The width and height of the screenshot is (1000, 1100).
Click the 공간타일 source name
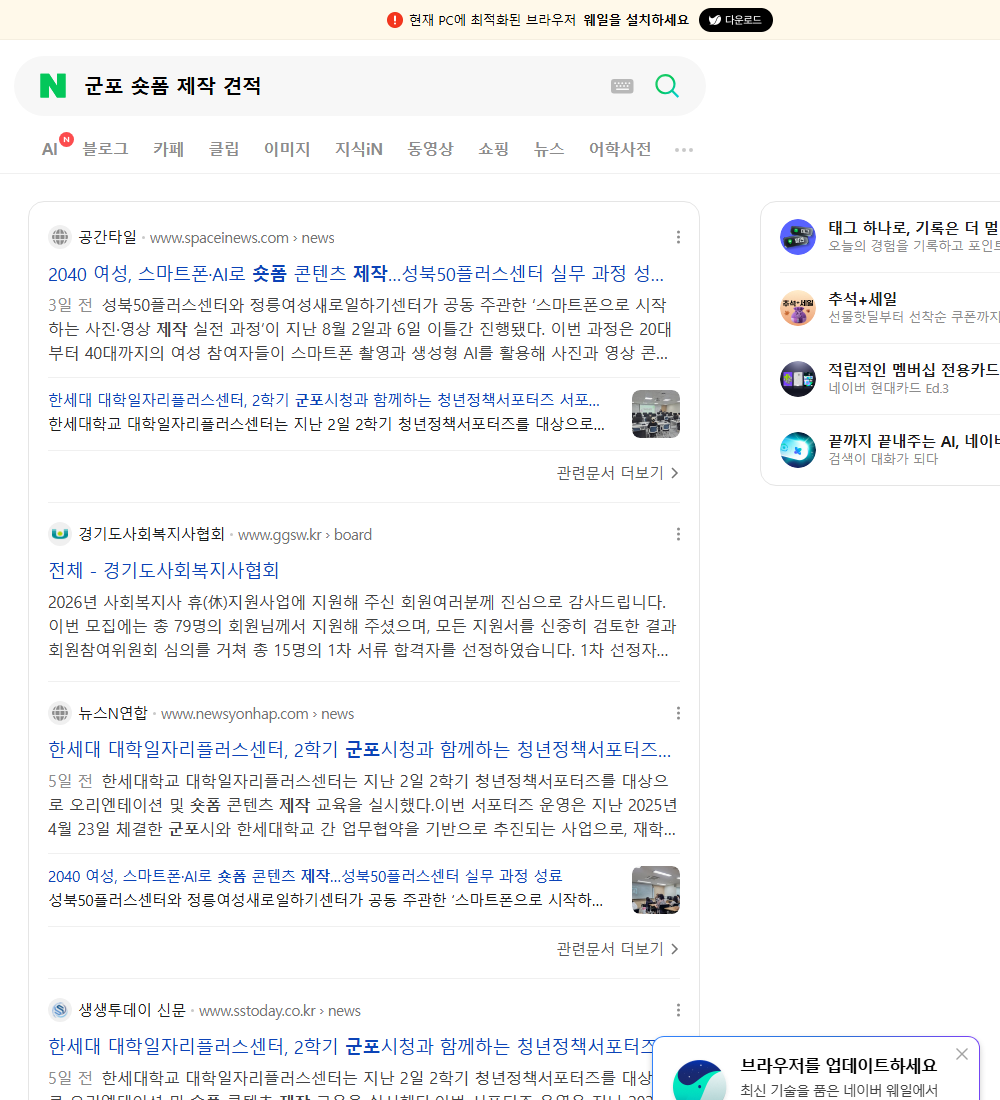tap(107, 237)
